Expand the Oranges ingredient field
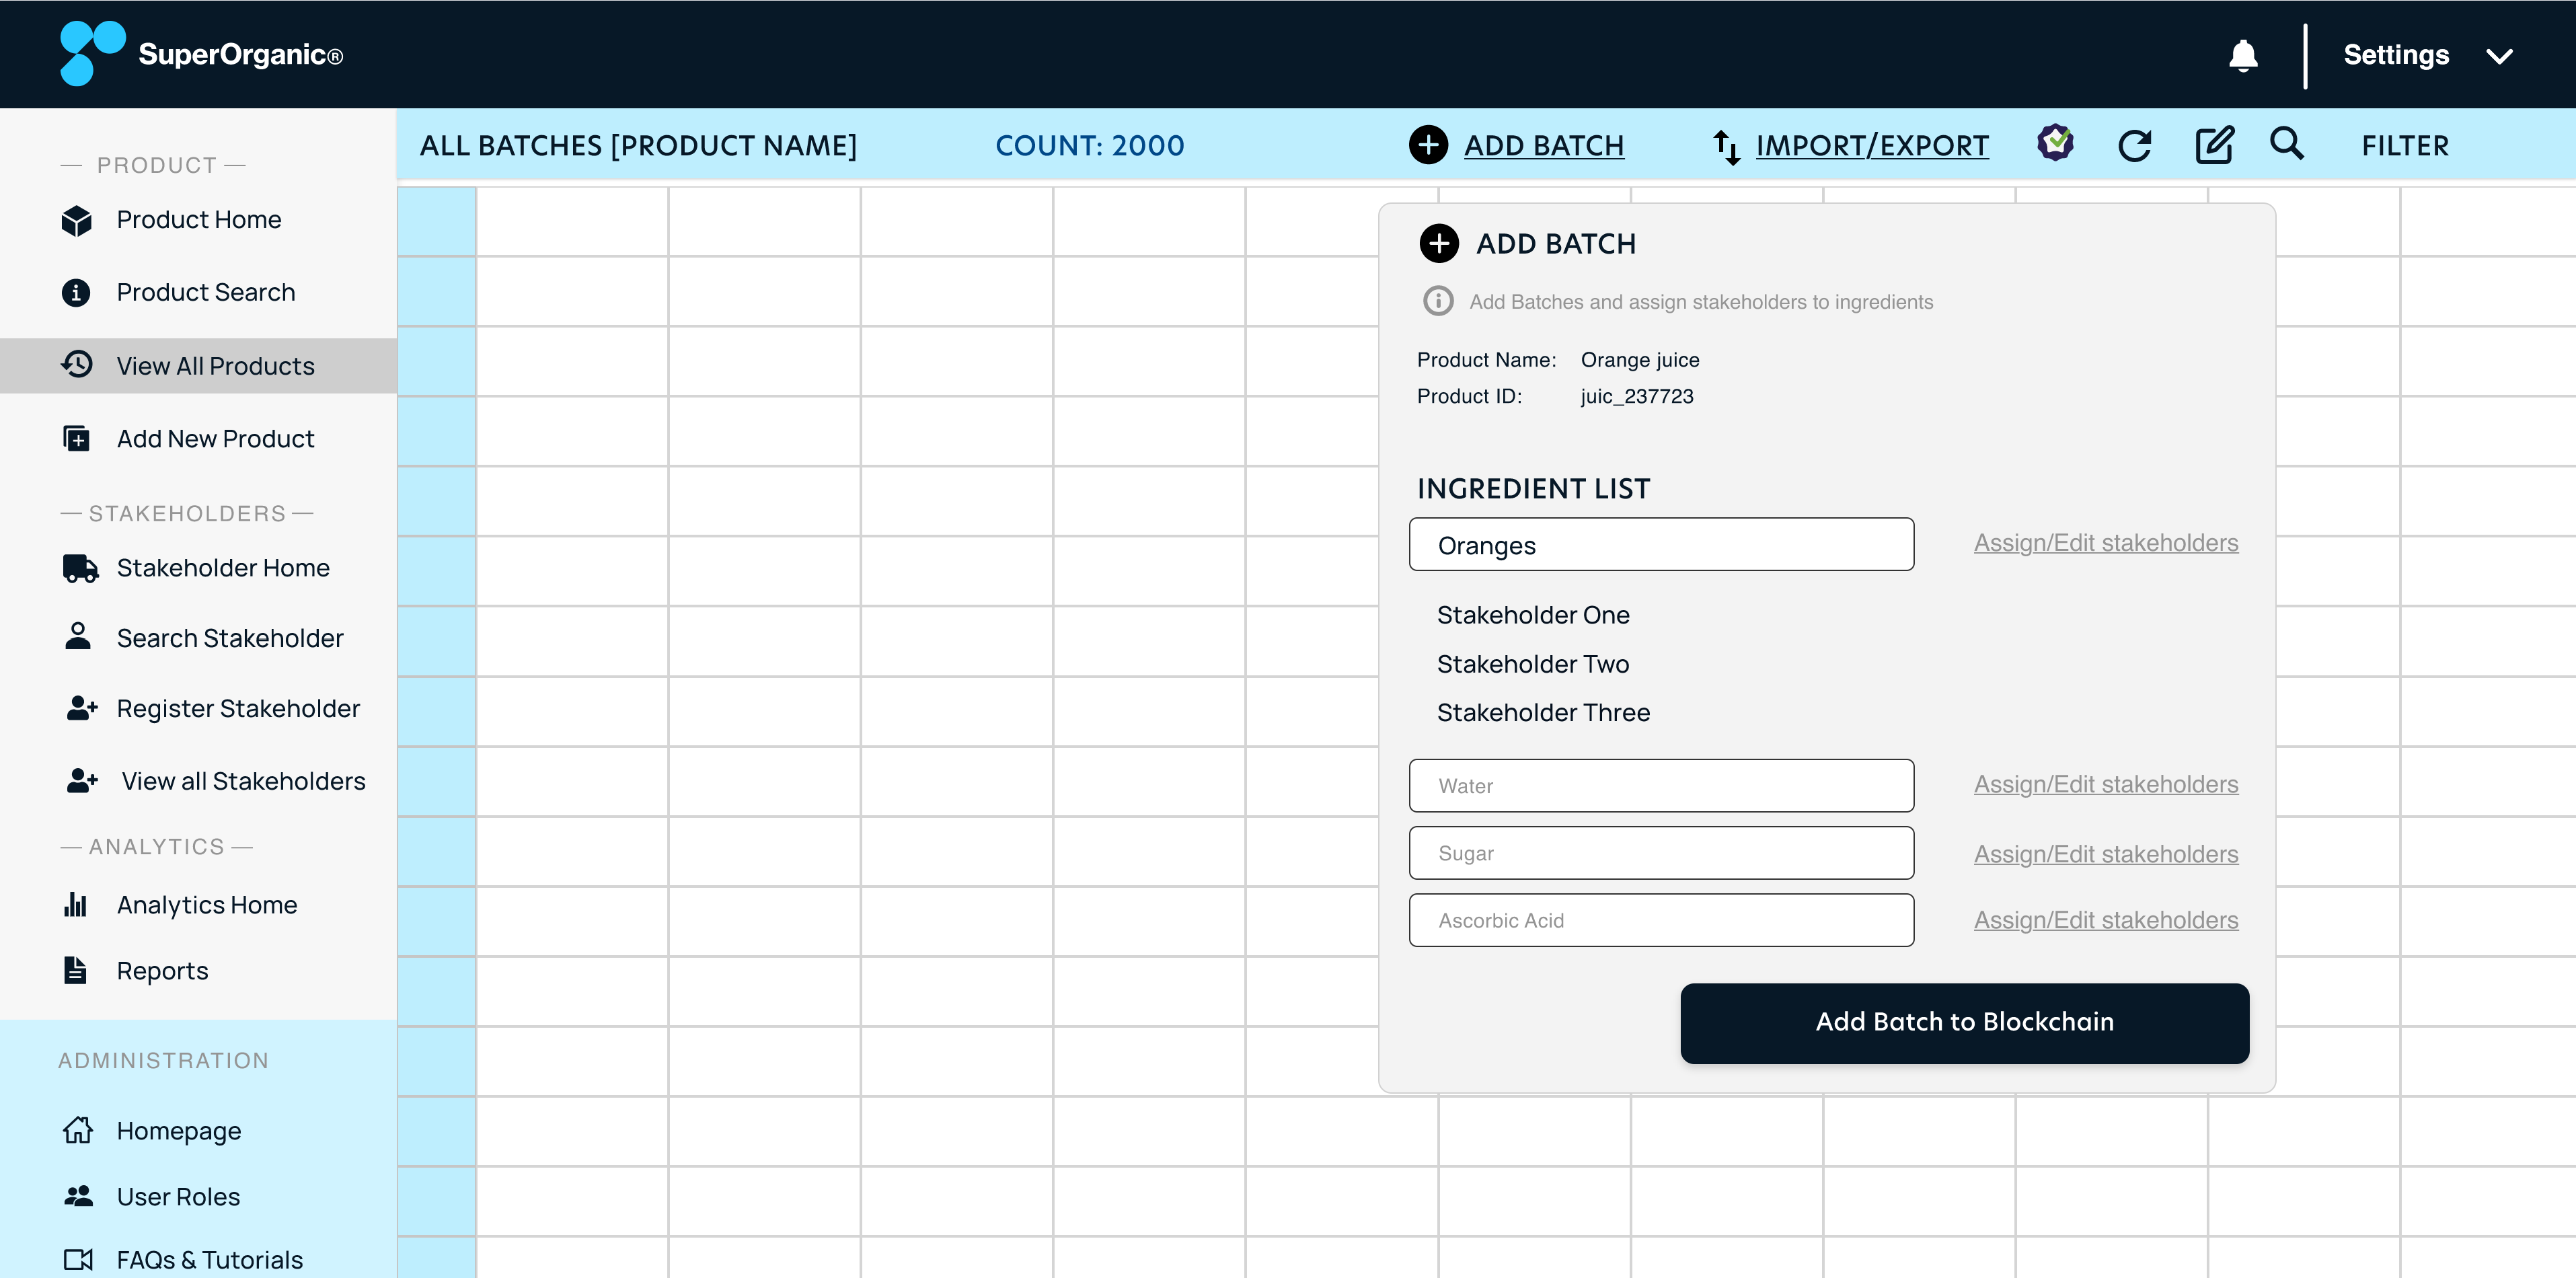 pyautogui.click(x=1661, y=545)
